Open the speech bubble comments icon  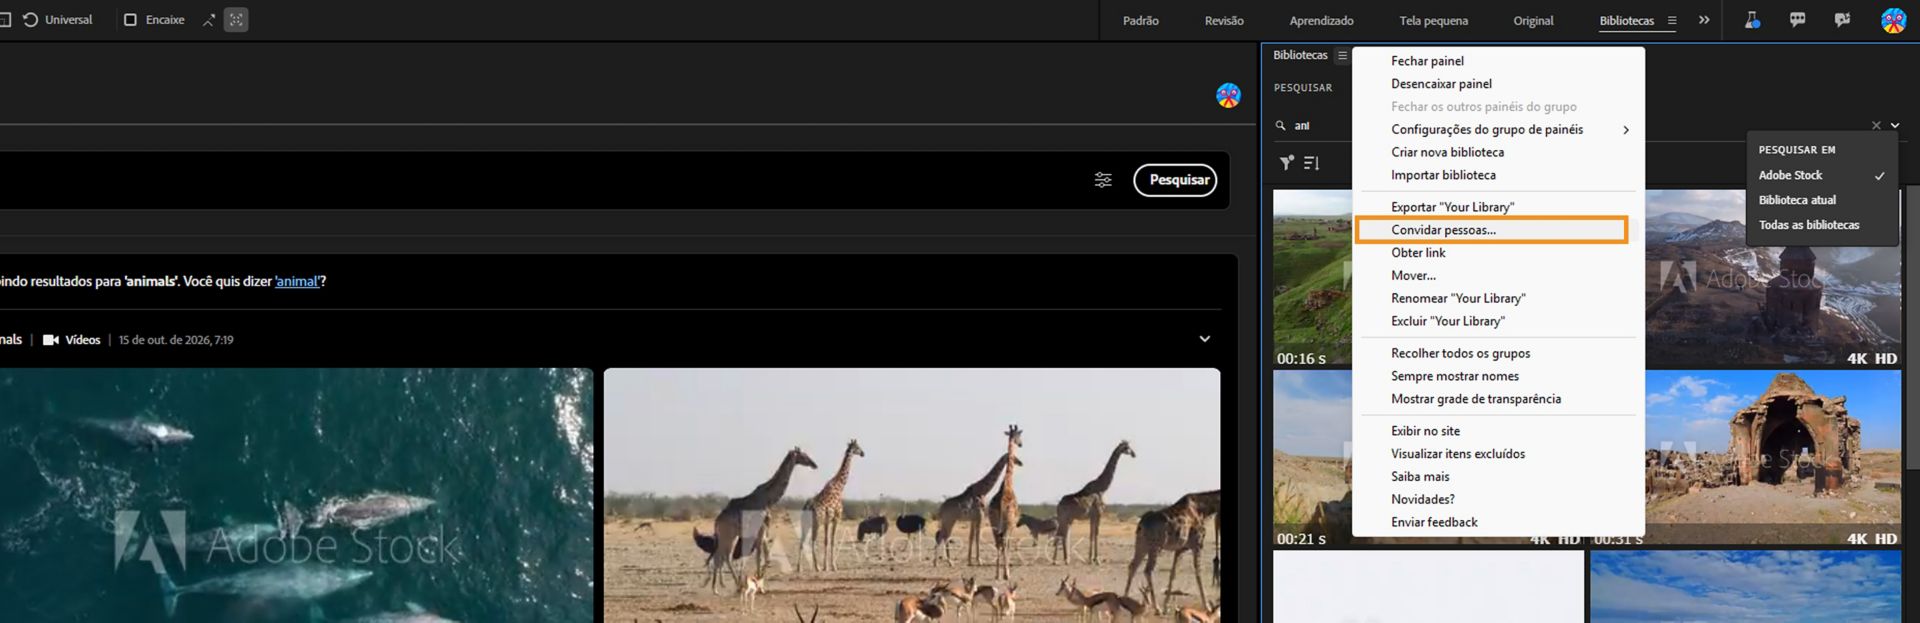click(x=1797, y=20)
